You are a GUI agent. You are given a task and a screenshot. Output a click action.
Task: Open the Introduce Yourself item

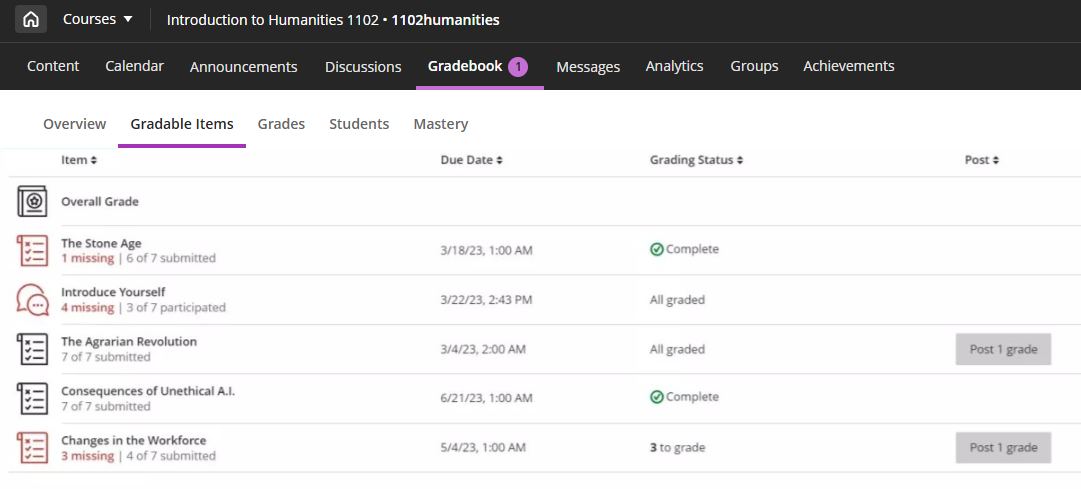(x=113, y=292)
